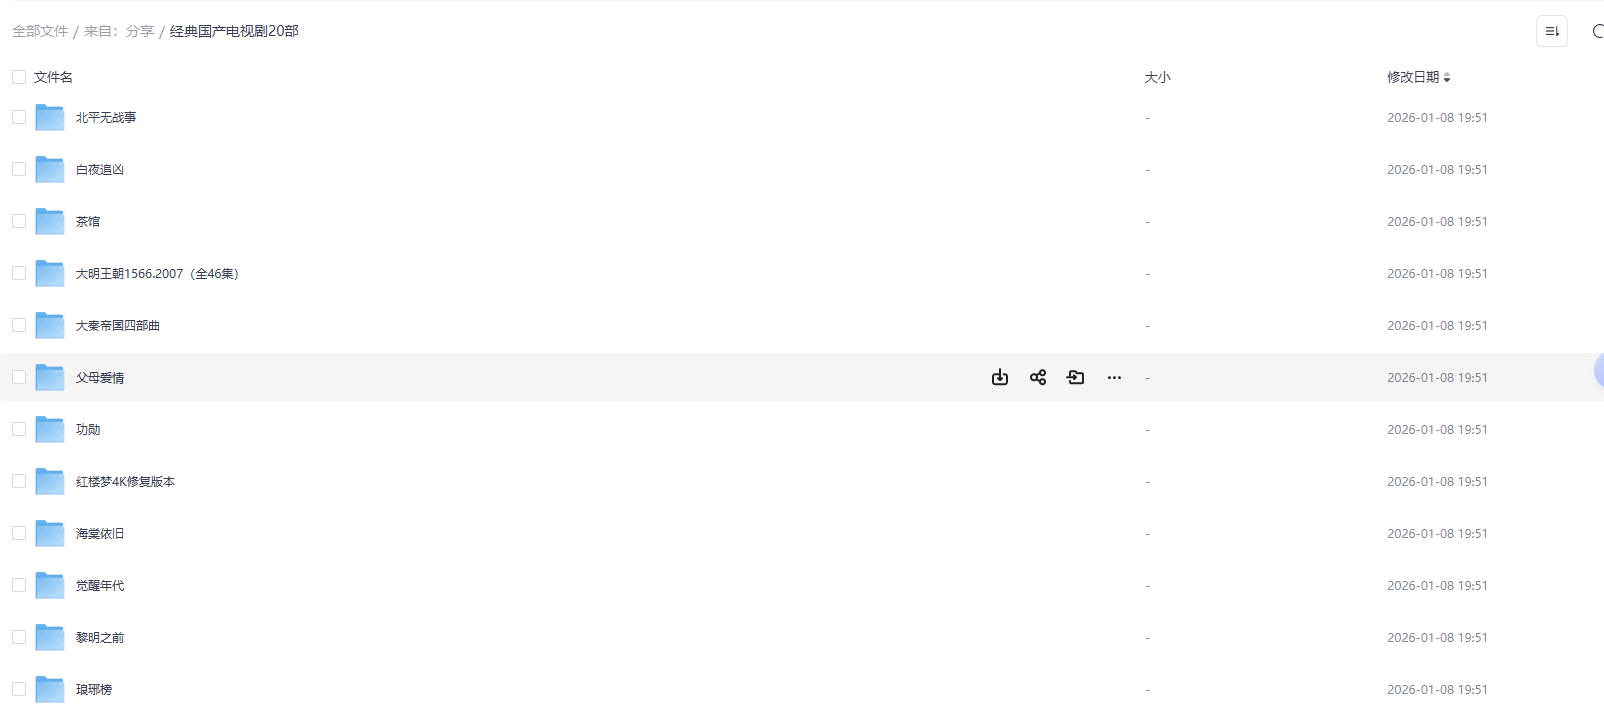The height and width of the screenshot is (716, 1604).
Task: Toggle the select-all checkbox beside 文件名
Action: point(19,77)
